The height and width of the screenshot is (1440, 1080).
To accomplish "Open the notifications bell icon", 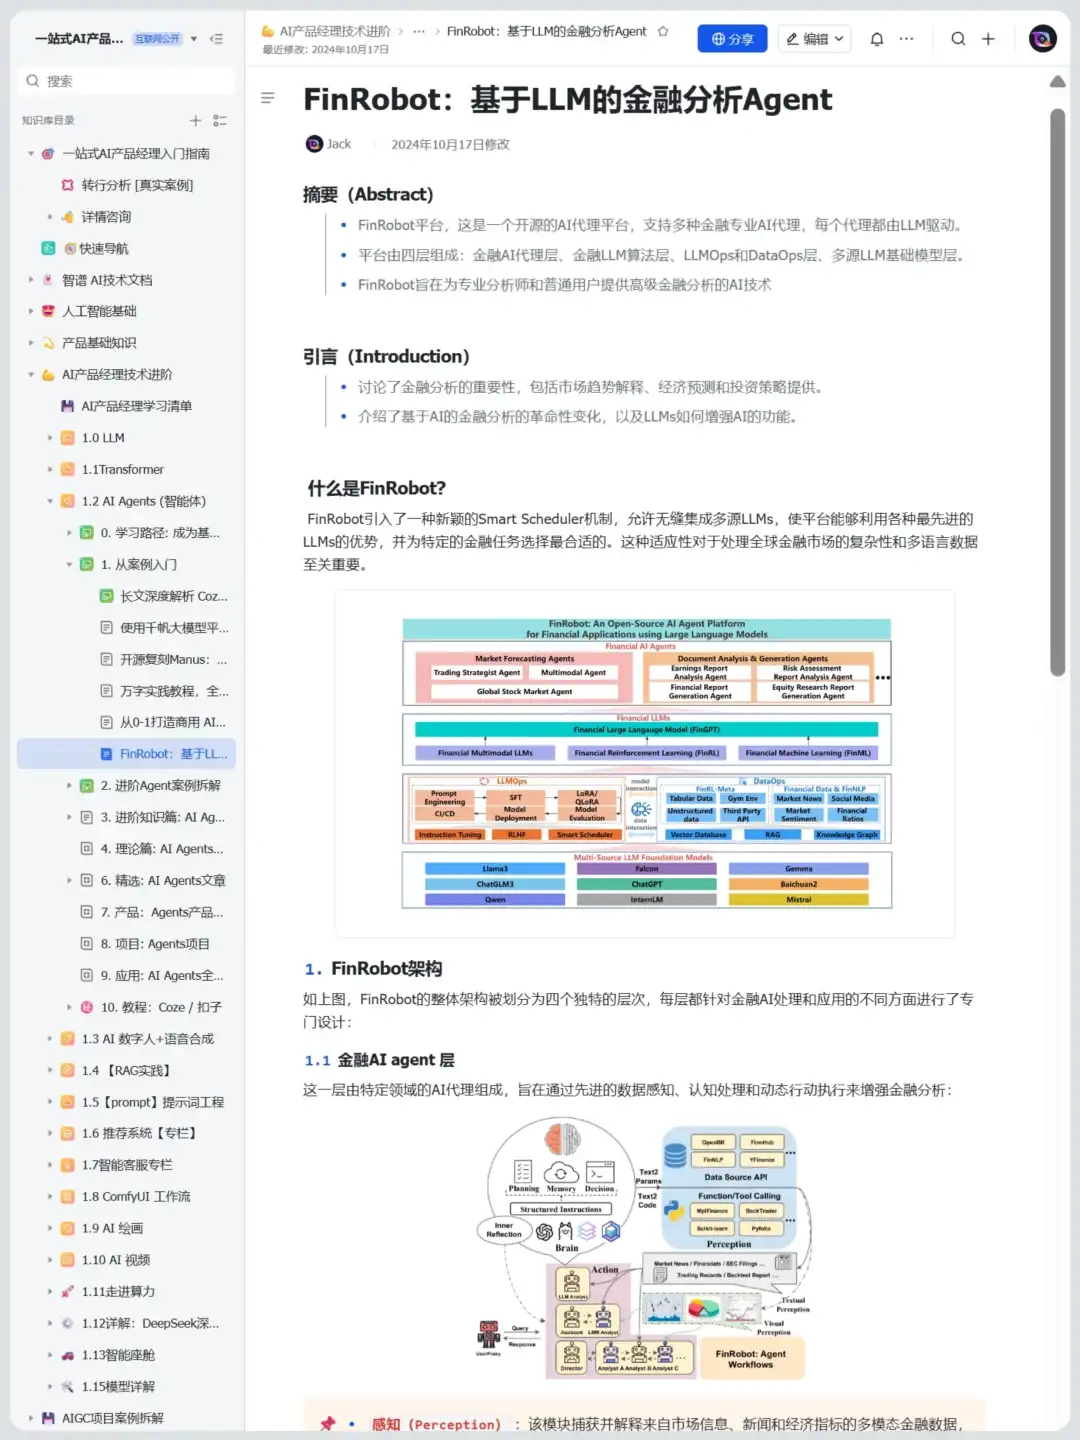I will [877, 38].
